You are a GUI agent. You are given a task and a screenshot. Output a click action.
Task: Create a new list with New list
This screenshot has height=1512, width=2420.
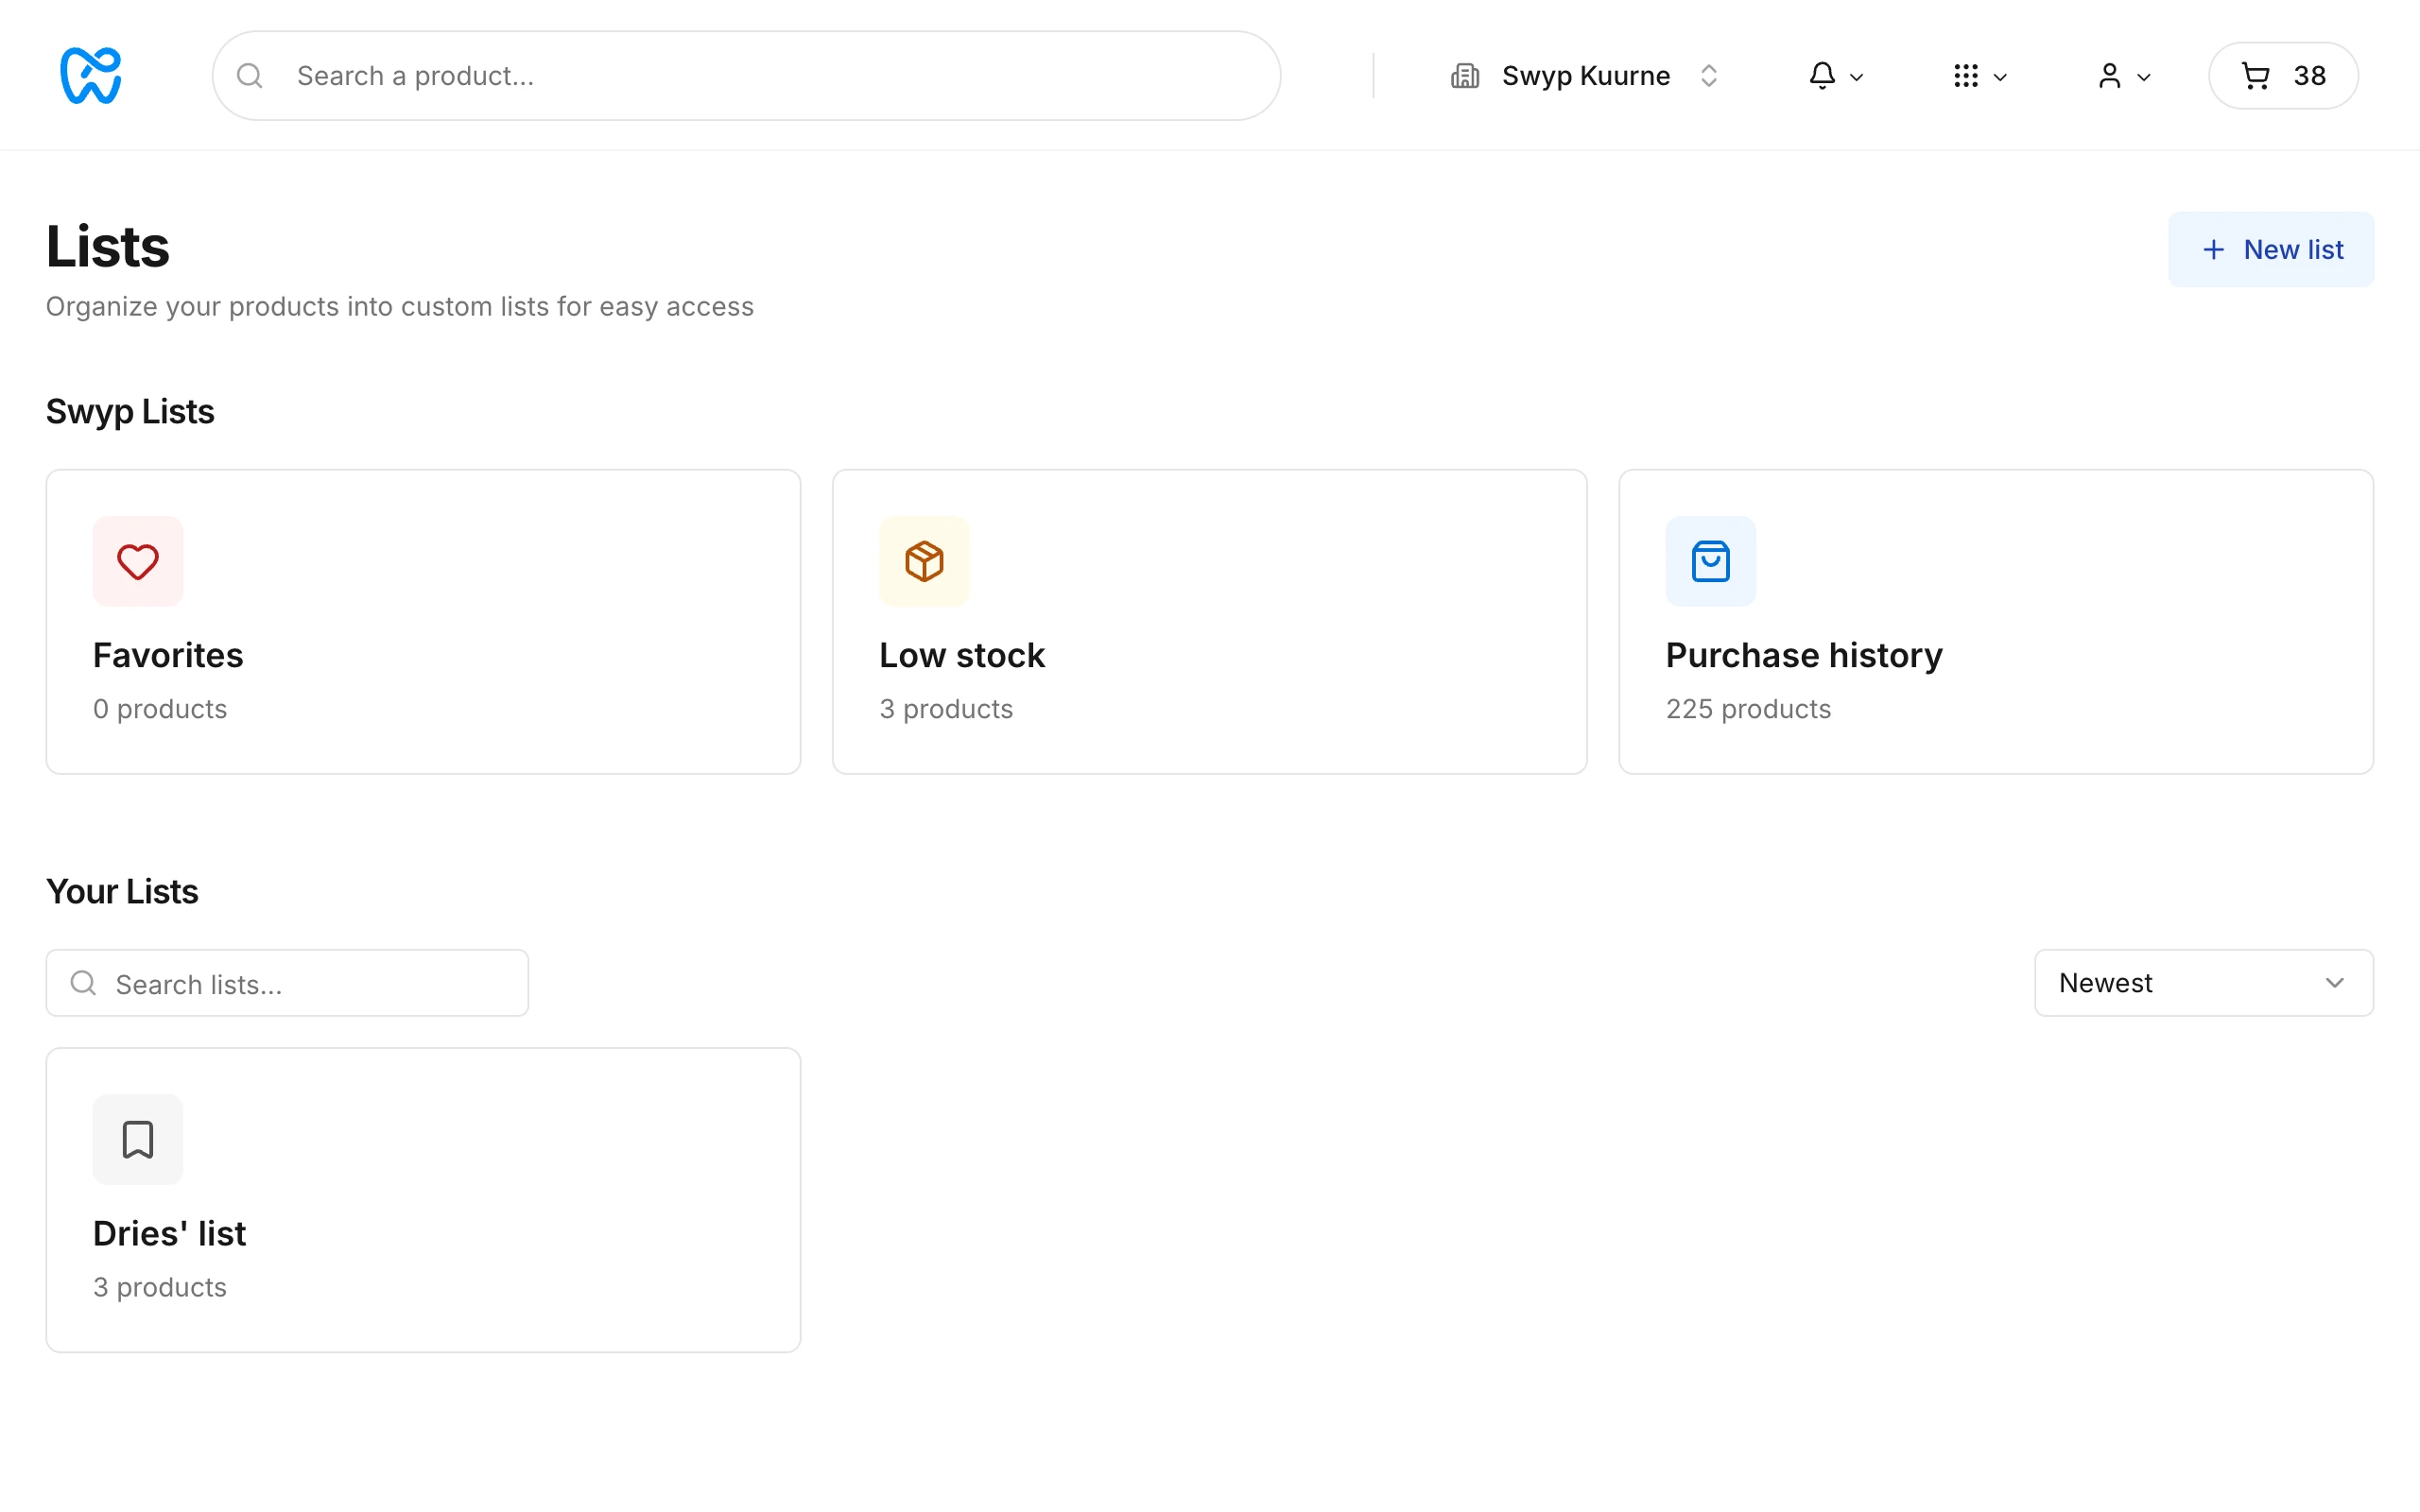coord(2271,249)
